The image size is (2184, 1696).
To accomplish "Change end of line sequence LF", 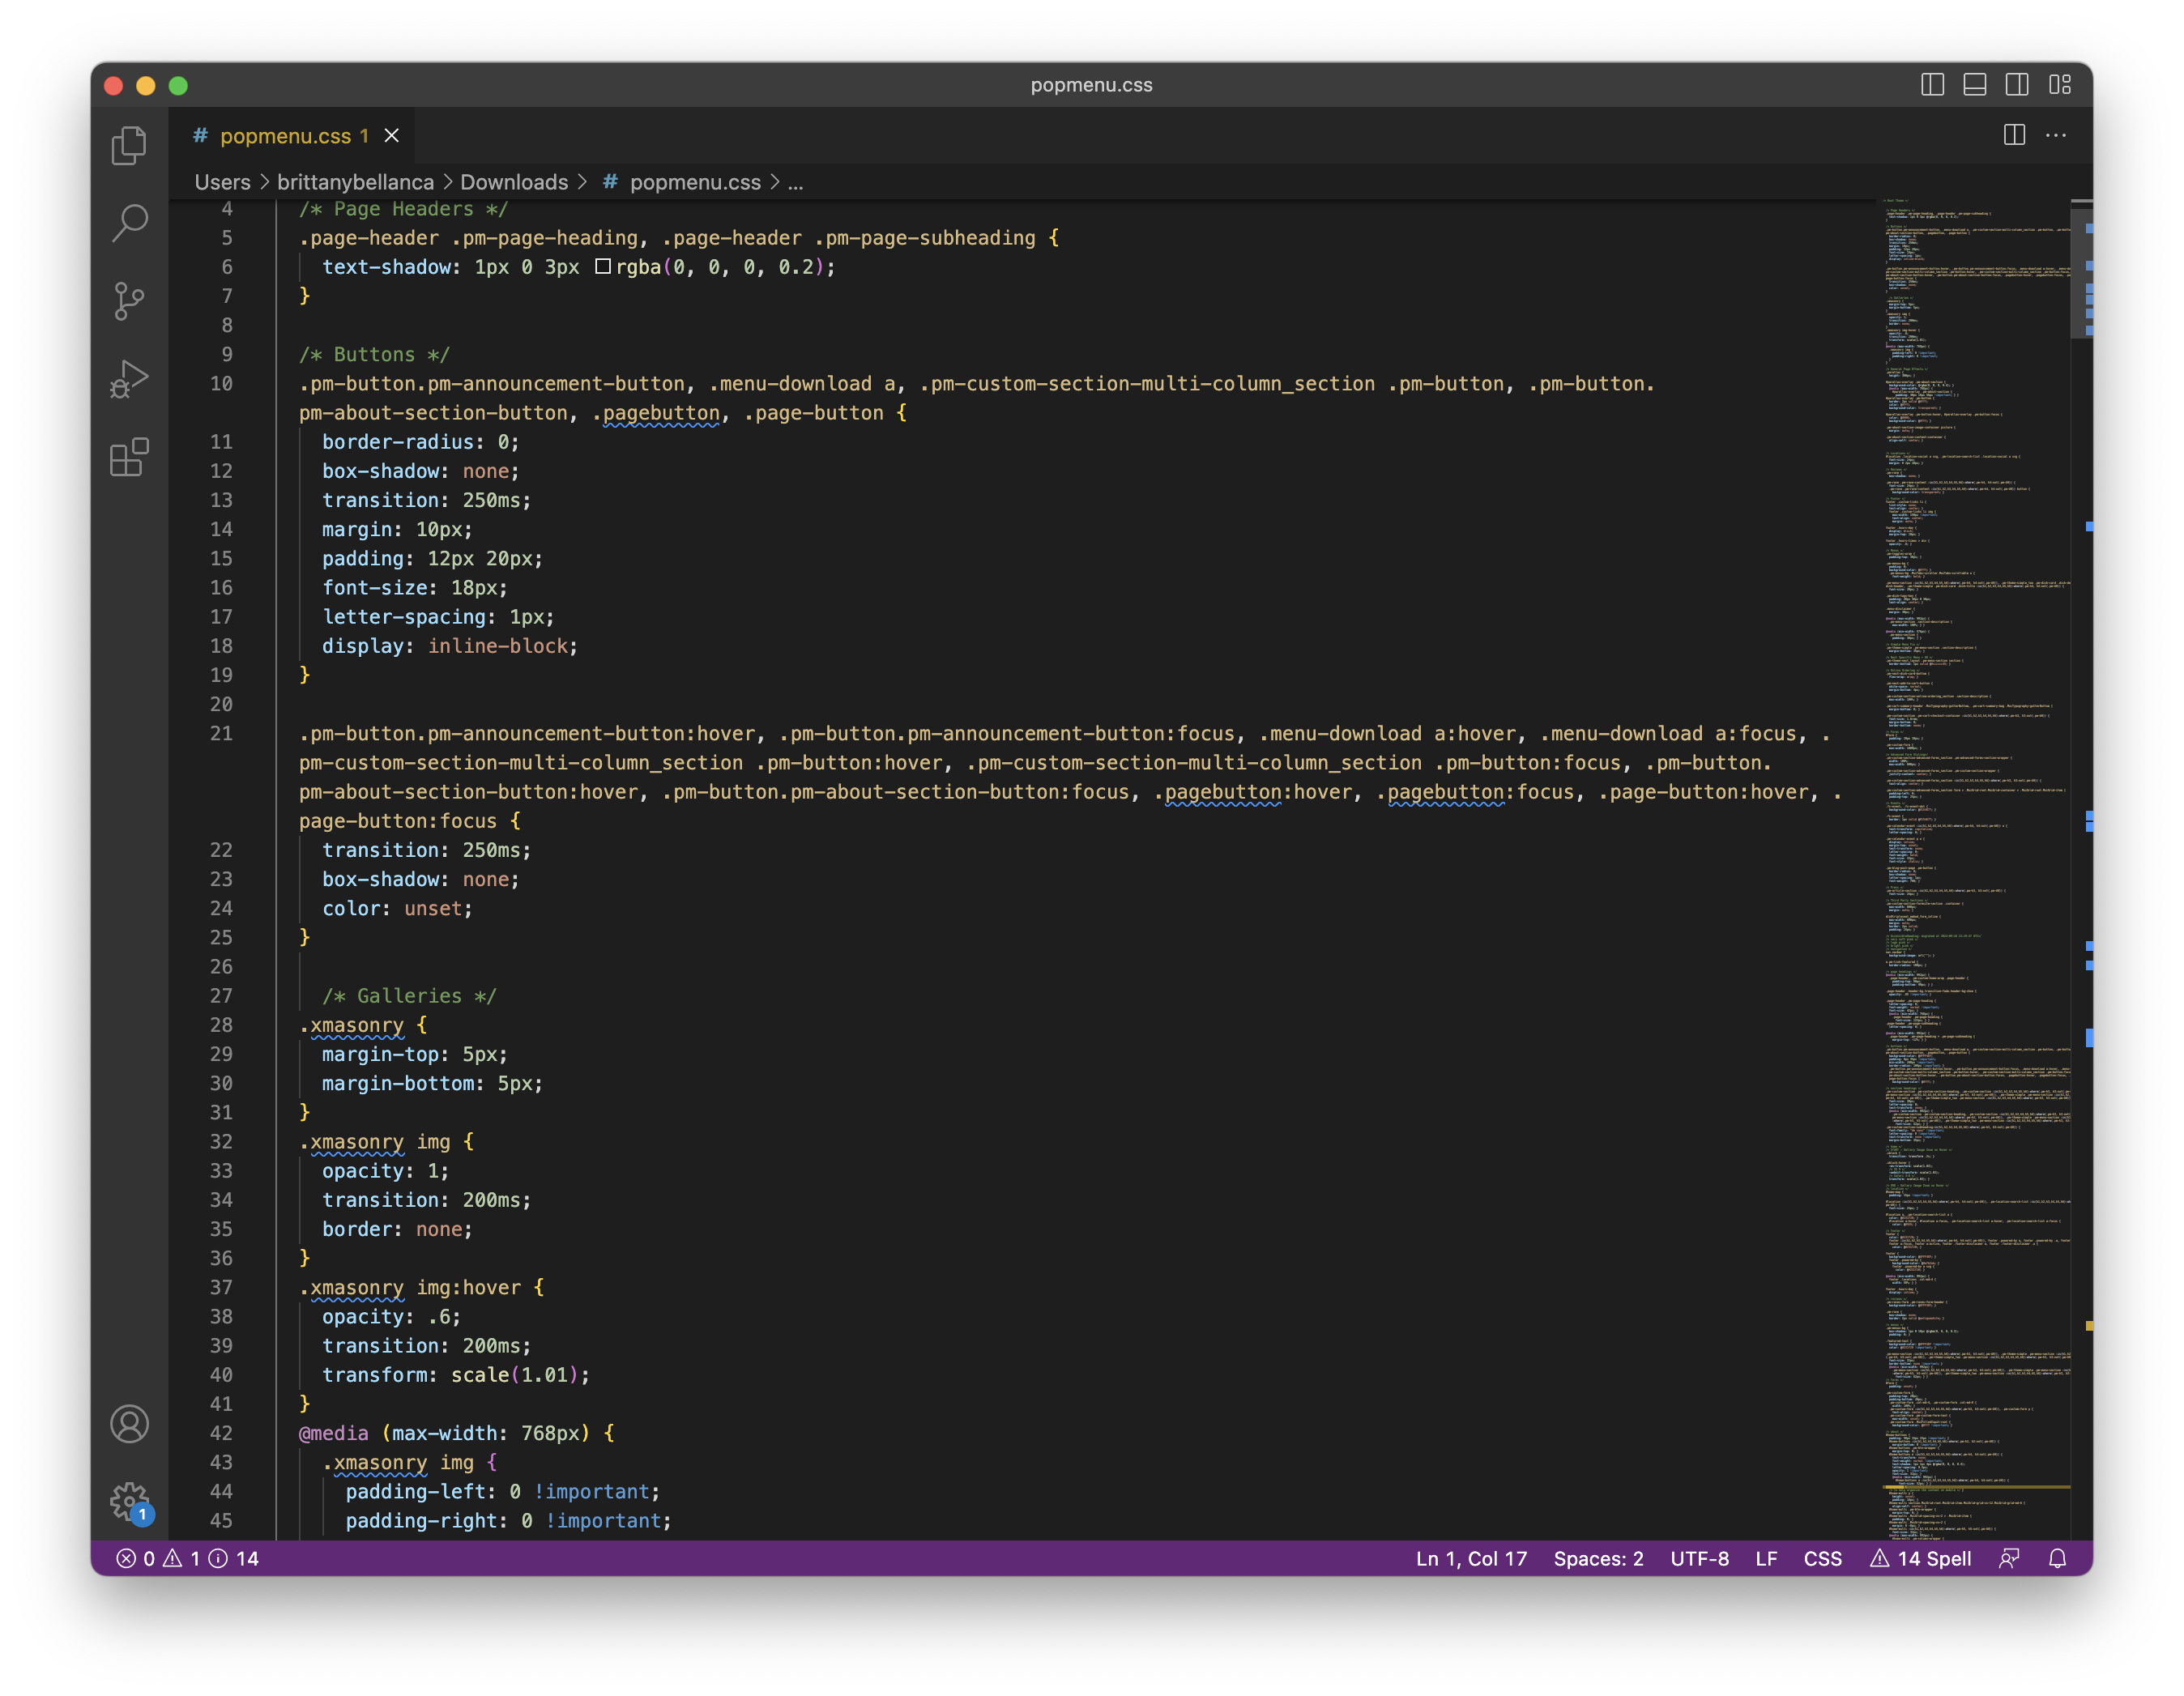I will coord(1766,1558).
